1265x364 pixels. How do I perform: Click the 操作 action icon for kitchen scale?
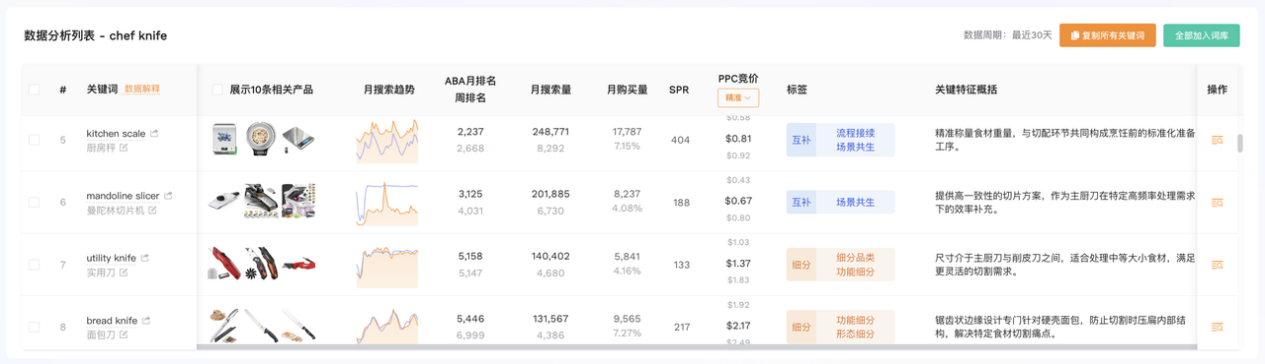1217,140
